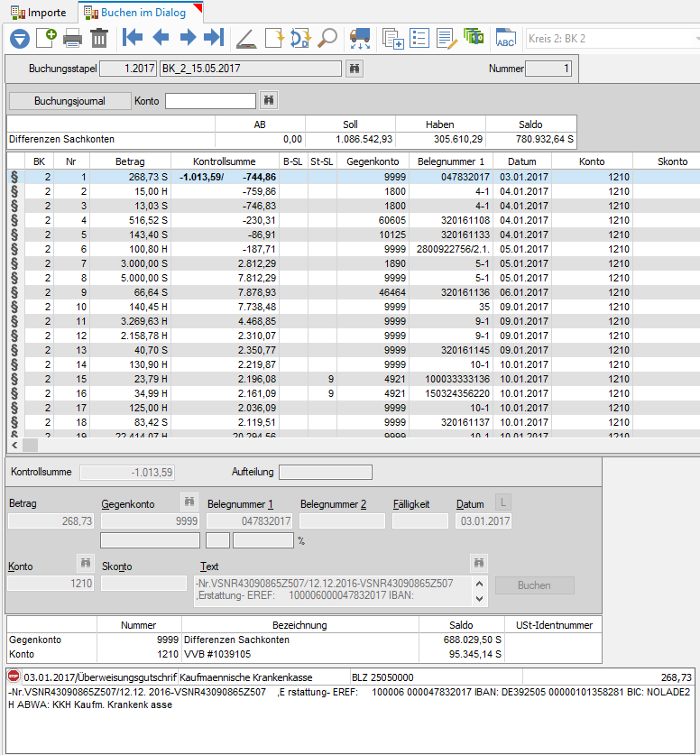
Task: Click the ABC label icon
Action: coord(506,38)
